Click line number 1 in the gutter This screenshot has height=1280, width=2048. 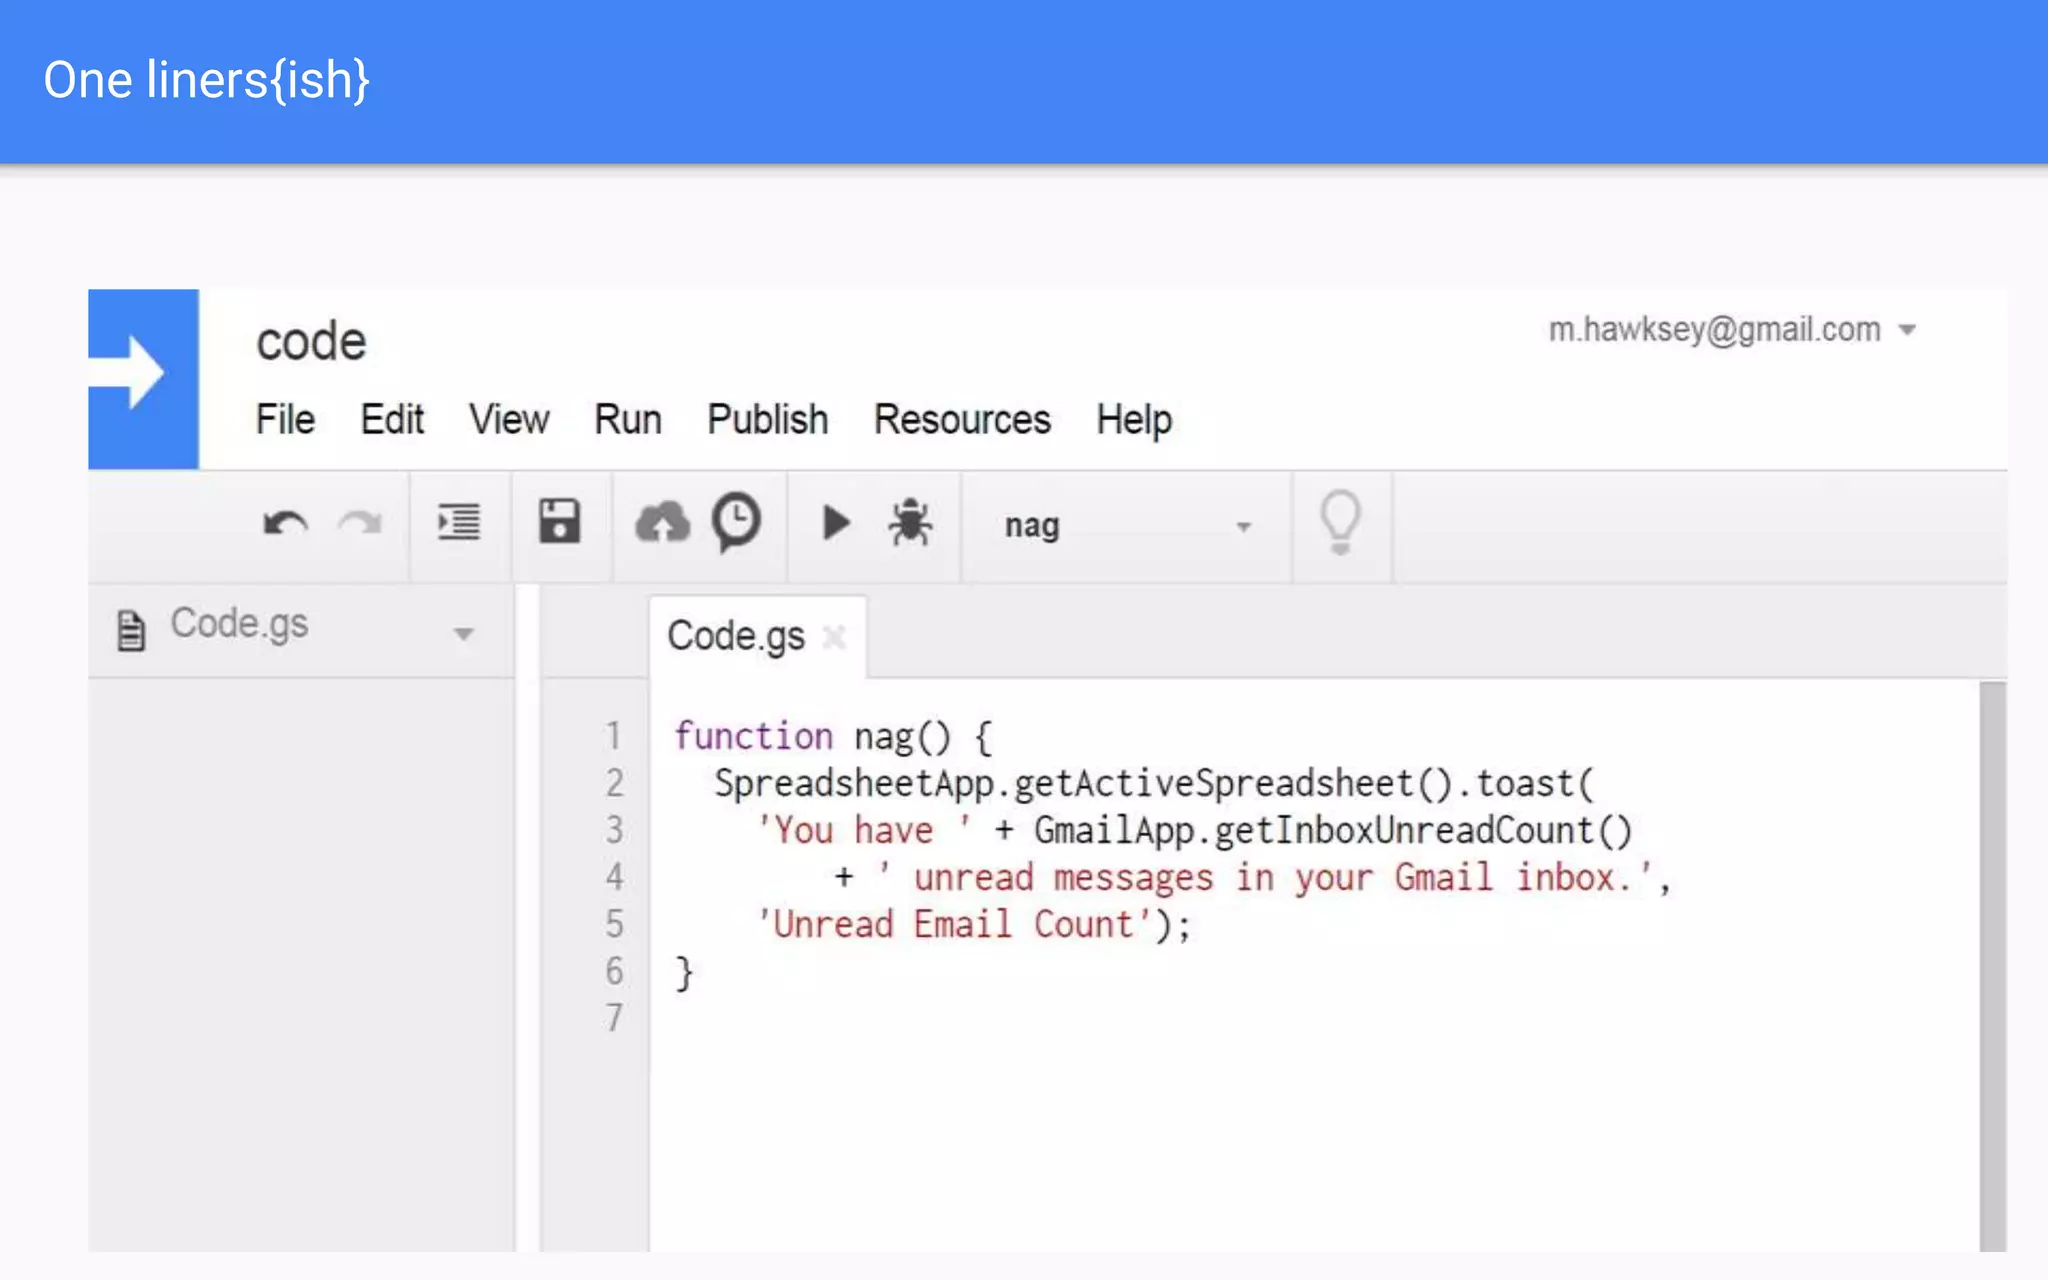click(x=614, y=736)
